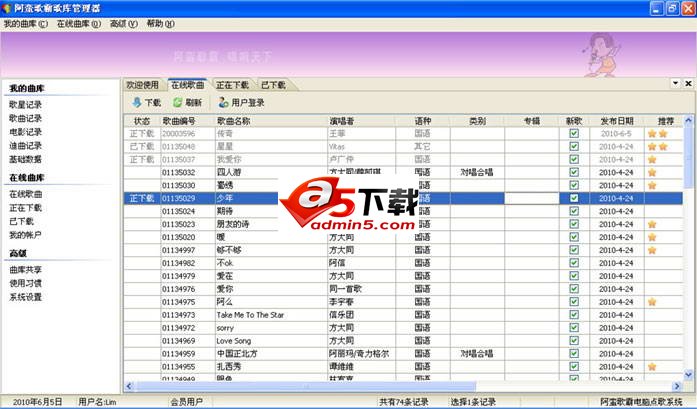The width and height of the screenshot is (697, 409).
Task: Open 在线歌曲 in the sidebar
Action: click(x=25, y=194)
